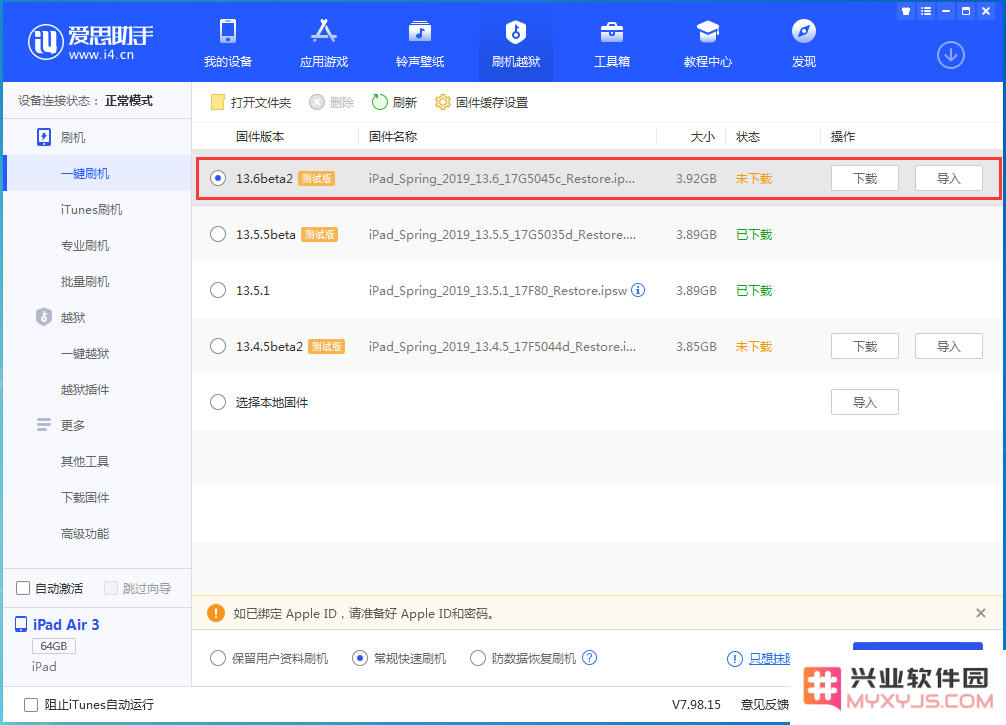Click the 爱思助手 i4.cn logo
Screen dimensions: 1006x725
pyautogui.click(x=90, y=42)
